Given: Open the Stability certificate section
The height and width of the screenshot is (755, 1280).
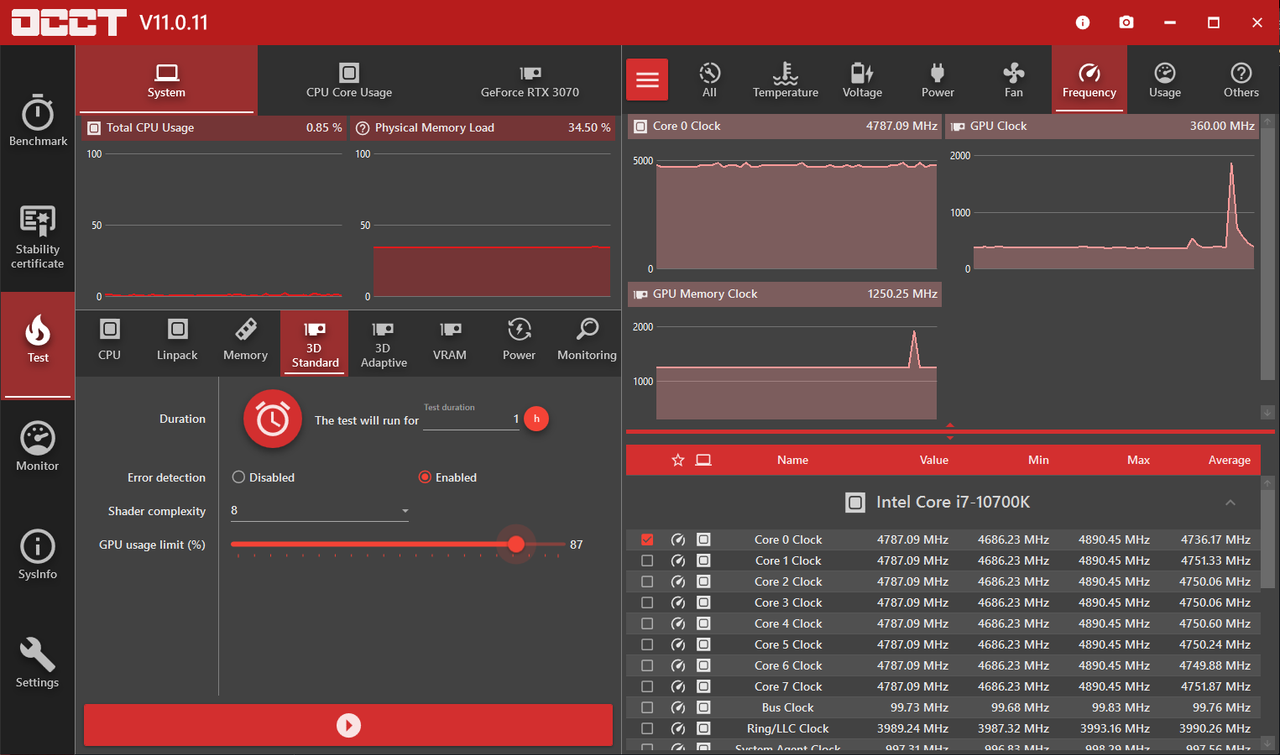Looking at the screenshot, I should 38,237.
